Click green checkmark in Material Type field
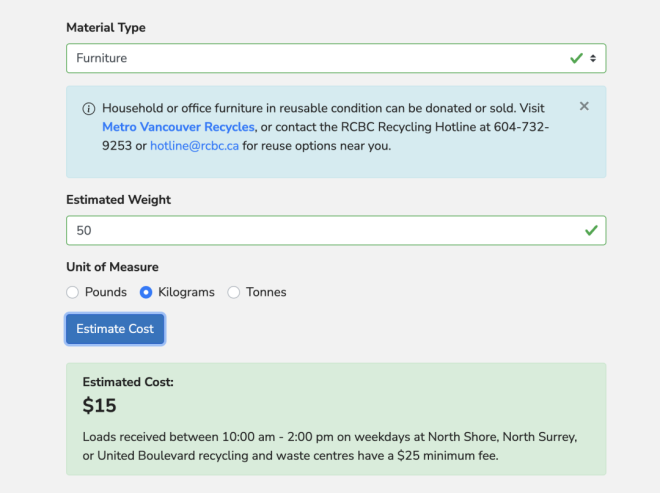Viewport: 660px width, 493px height. coord(576,59)
